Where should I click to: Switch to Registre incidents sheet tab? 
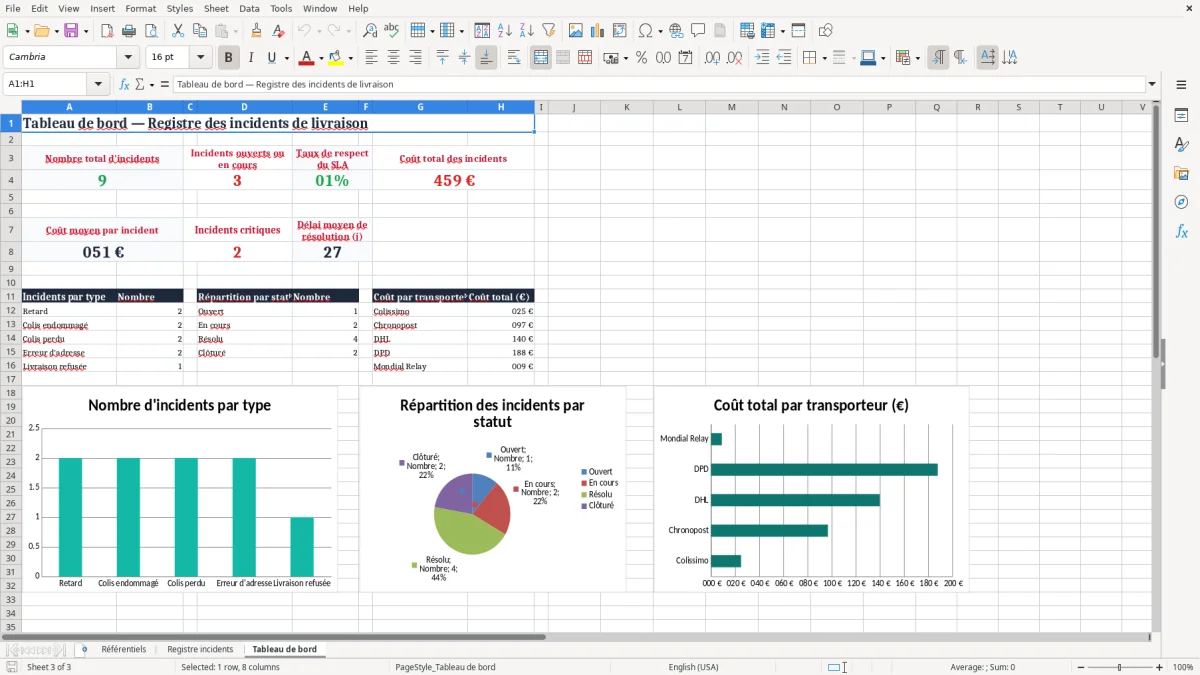pyautogui.click(x=200, y=649)
